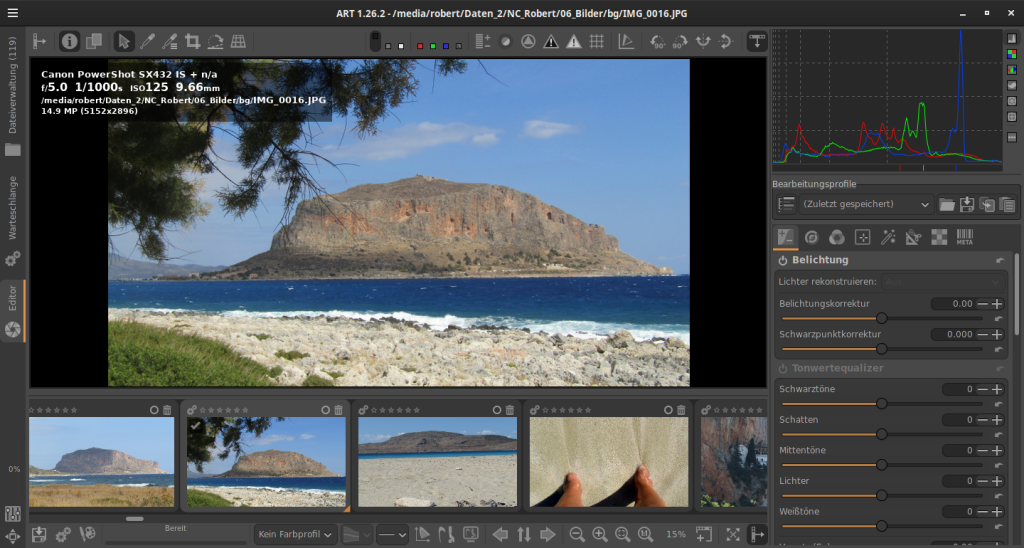Pick the white balance eyedropper tool
Image resolution: width=1024 pixels, height=548 pixels.
click(147, 41)
